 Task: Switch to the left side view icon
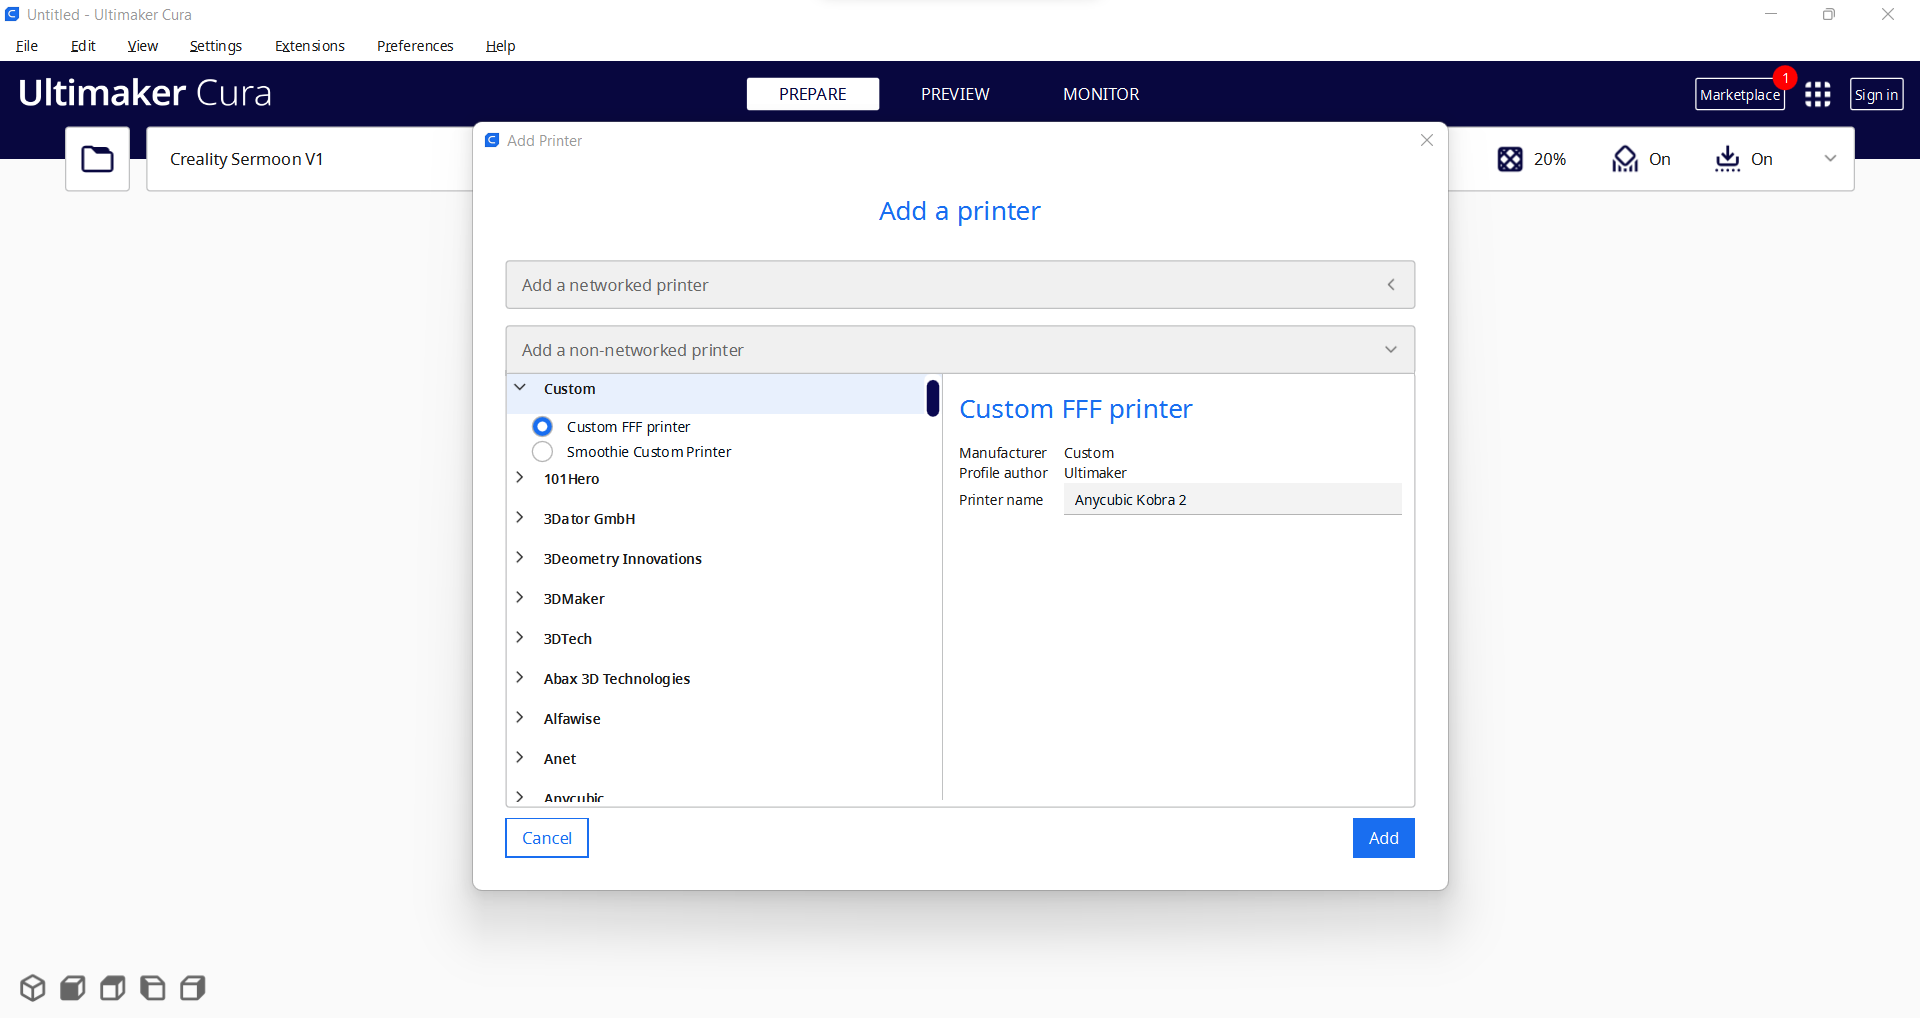pos(153,988)
